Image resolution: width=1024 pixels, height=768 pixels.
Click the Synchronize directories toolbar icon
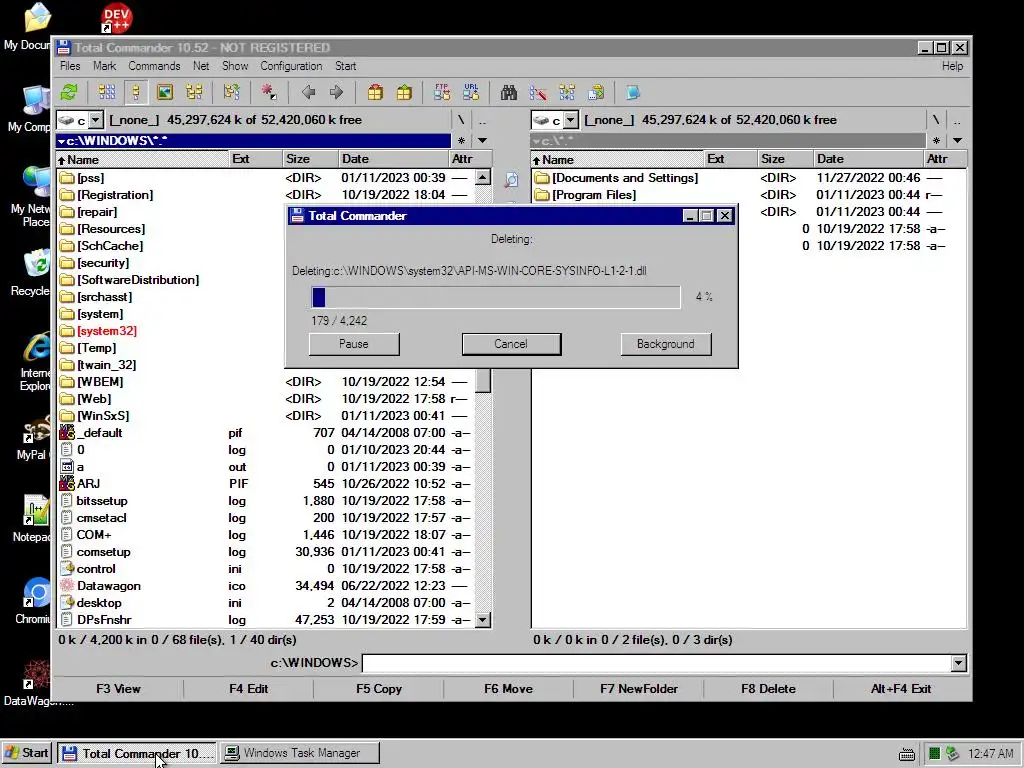[567, 93]
